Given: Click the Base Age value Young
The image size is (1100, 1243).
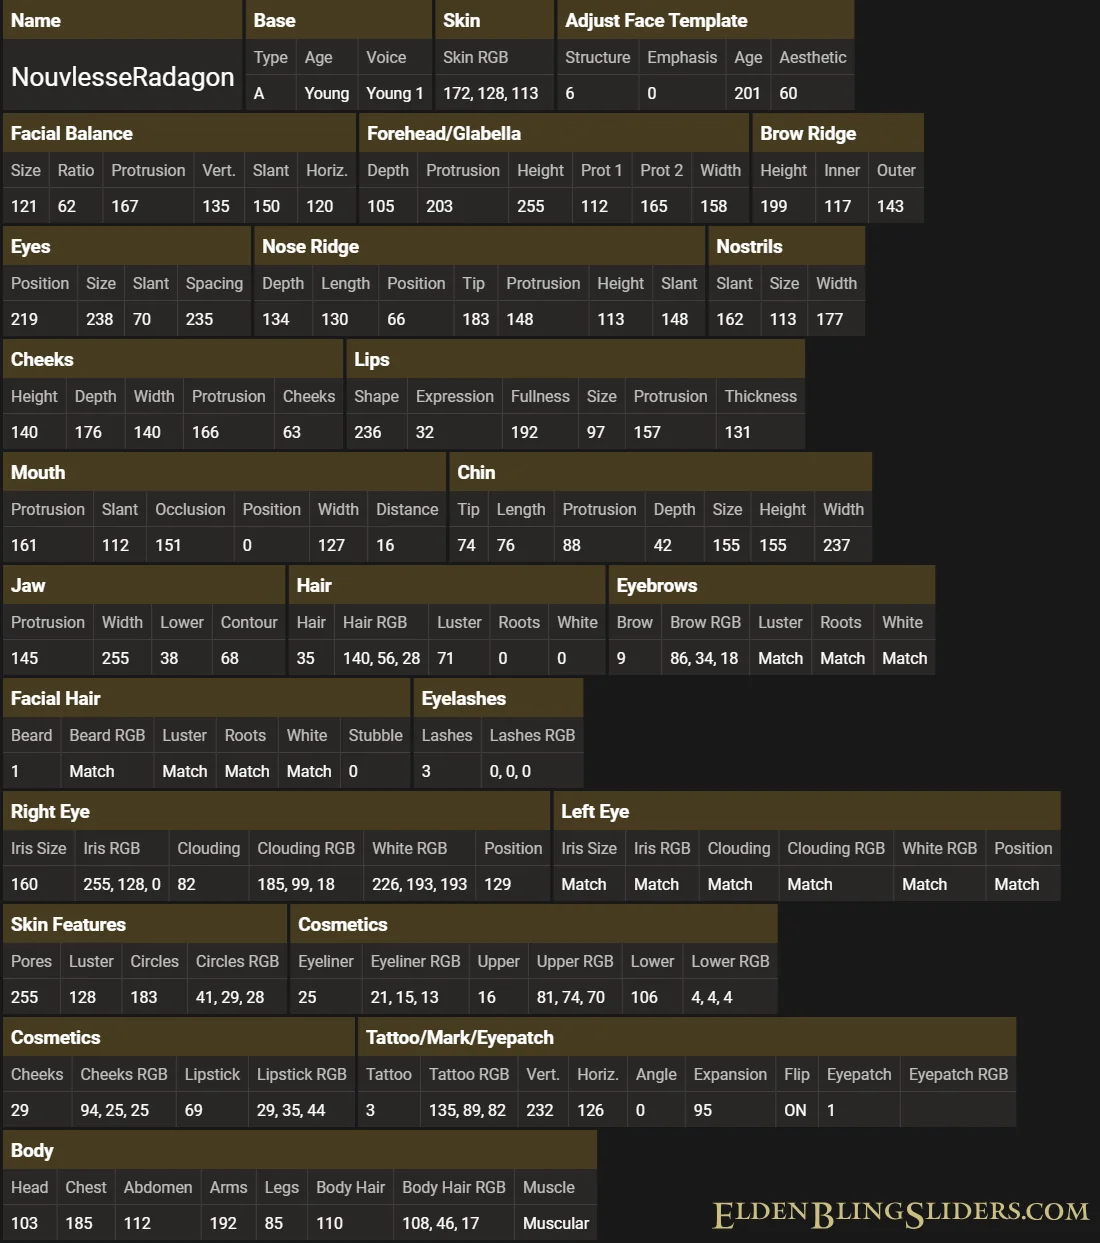Looking at the screenshot, I should 326,93.
